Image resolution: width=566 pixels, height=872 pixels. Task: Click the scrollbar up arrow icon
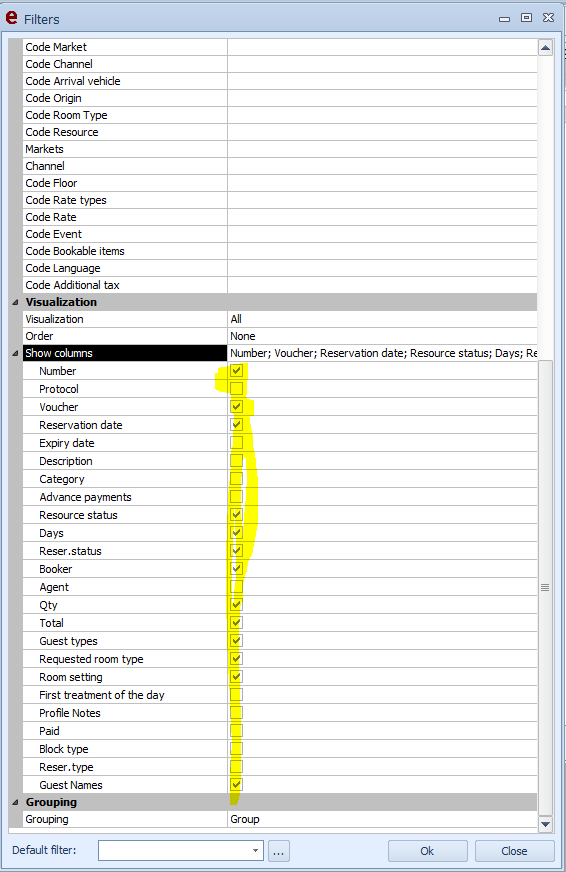coord(545,48)
